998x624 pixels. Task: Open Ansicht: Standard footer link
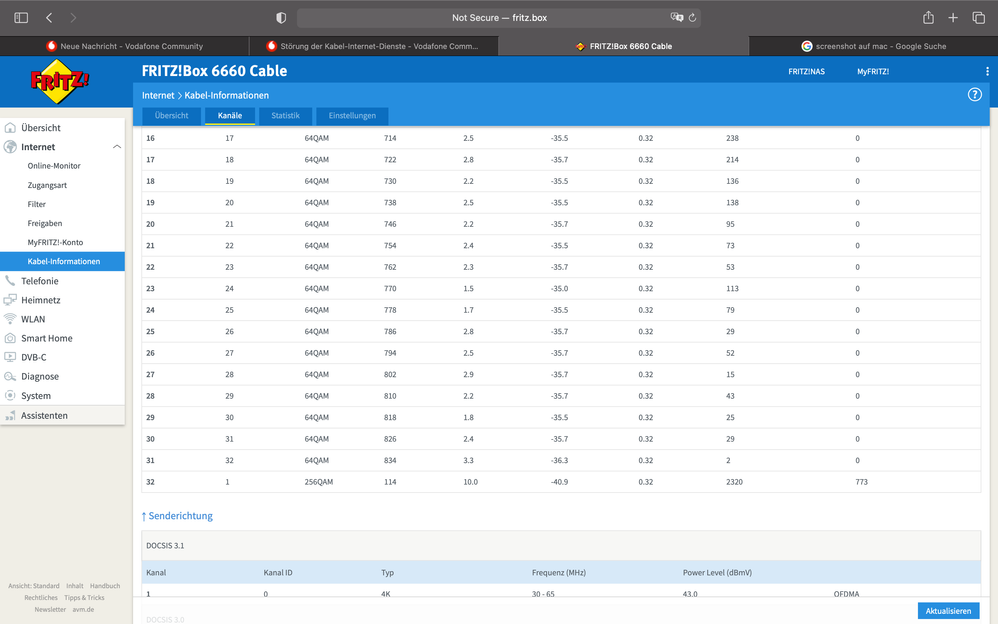[34, 586]
